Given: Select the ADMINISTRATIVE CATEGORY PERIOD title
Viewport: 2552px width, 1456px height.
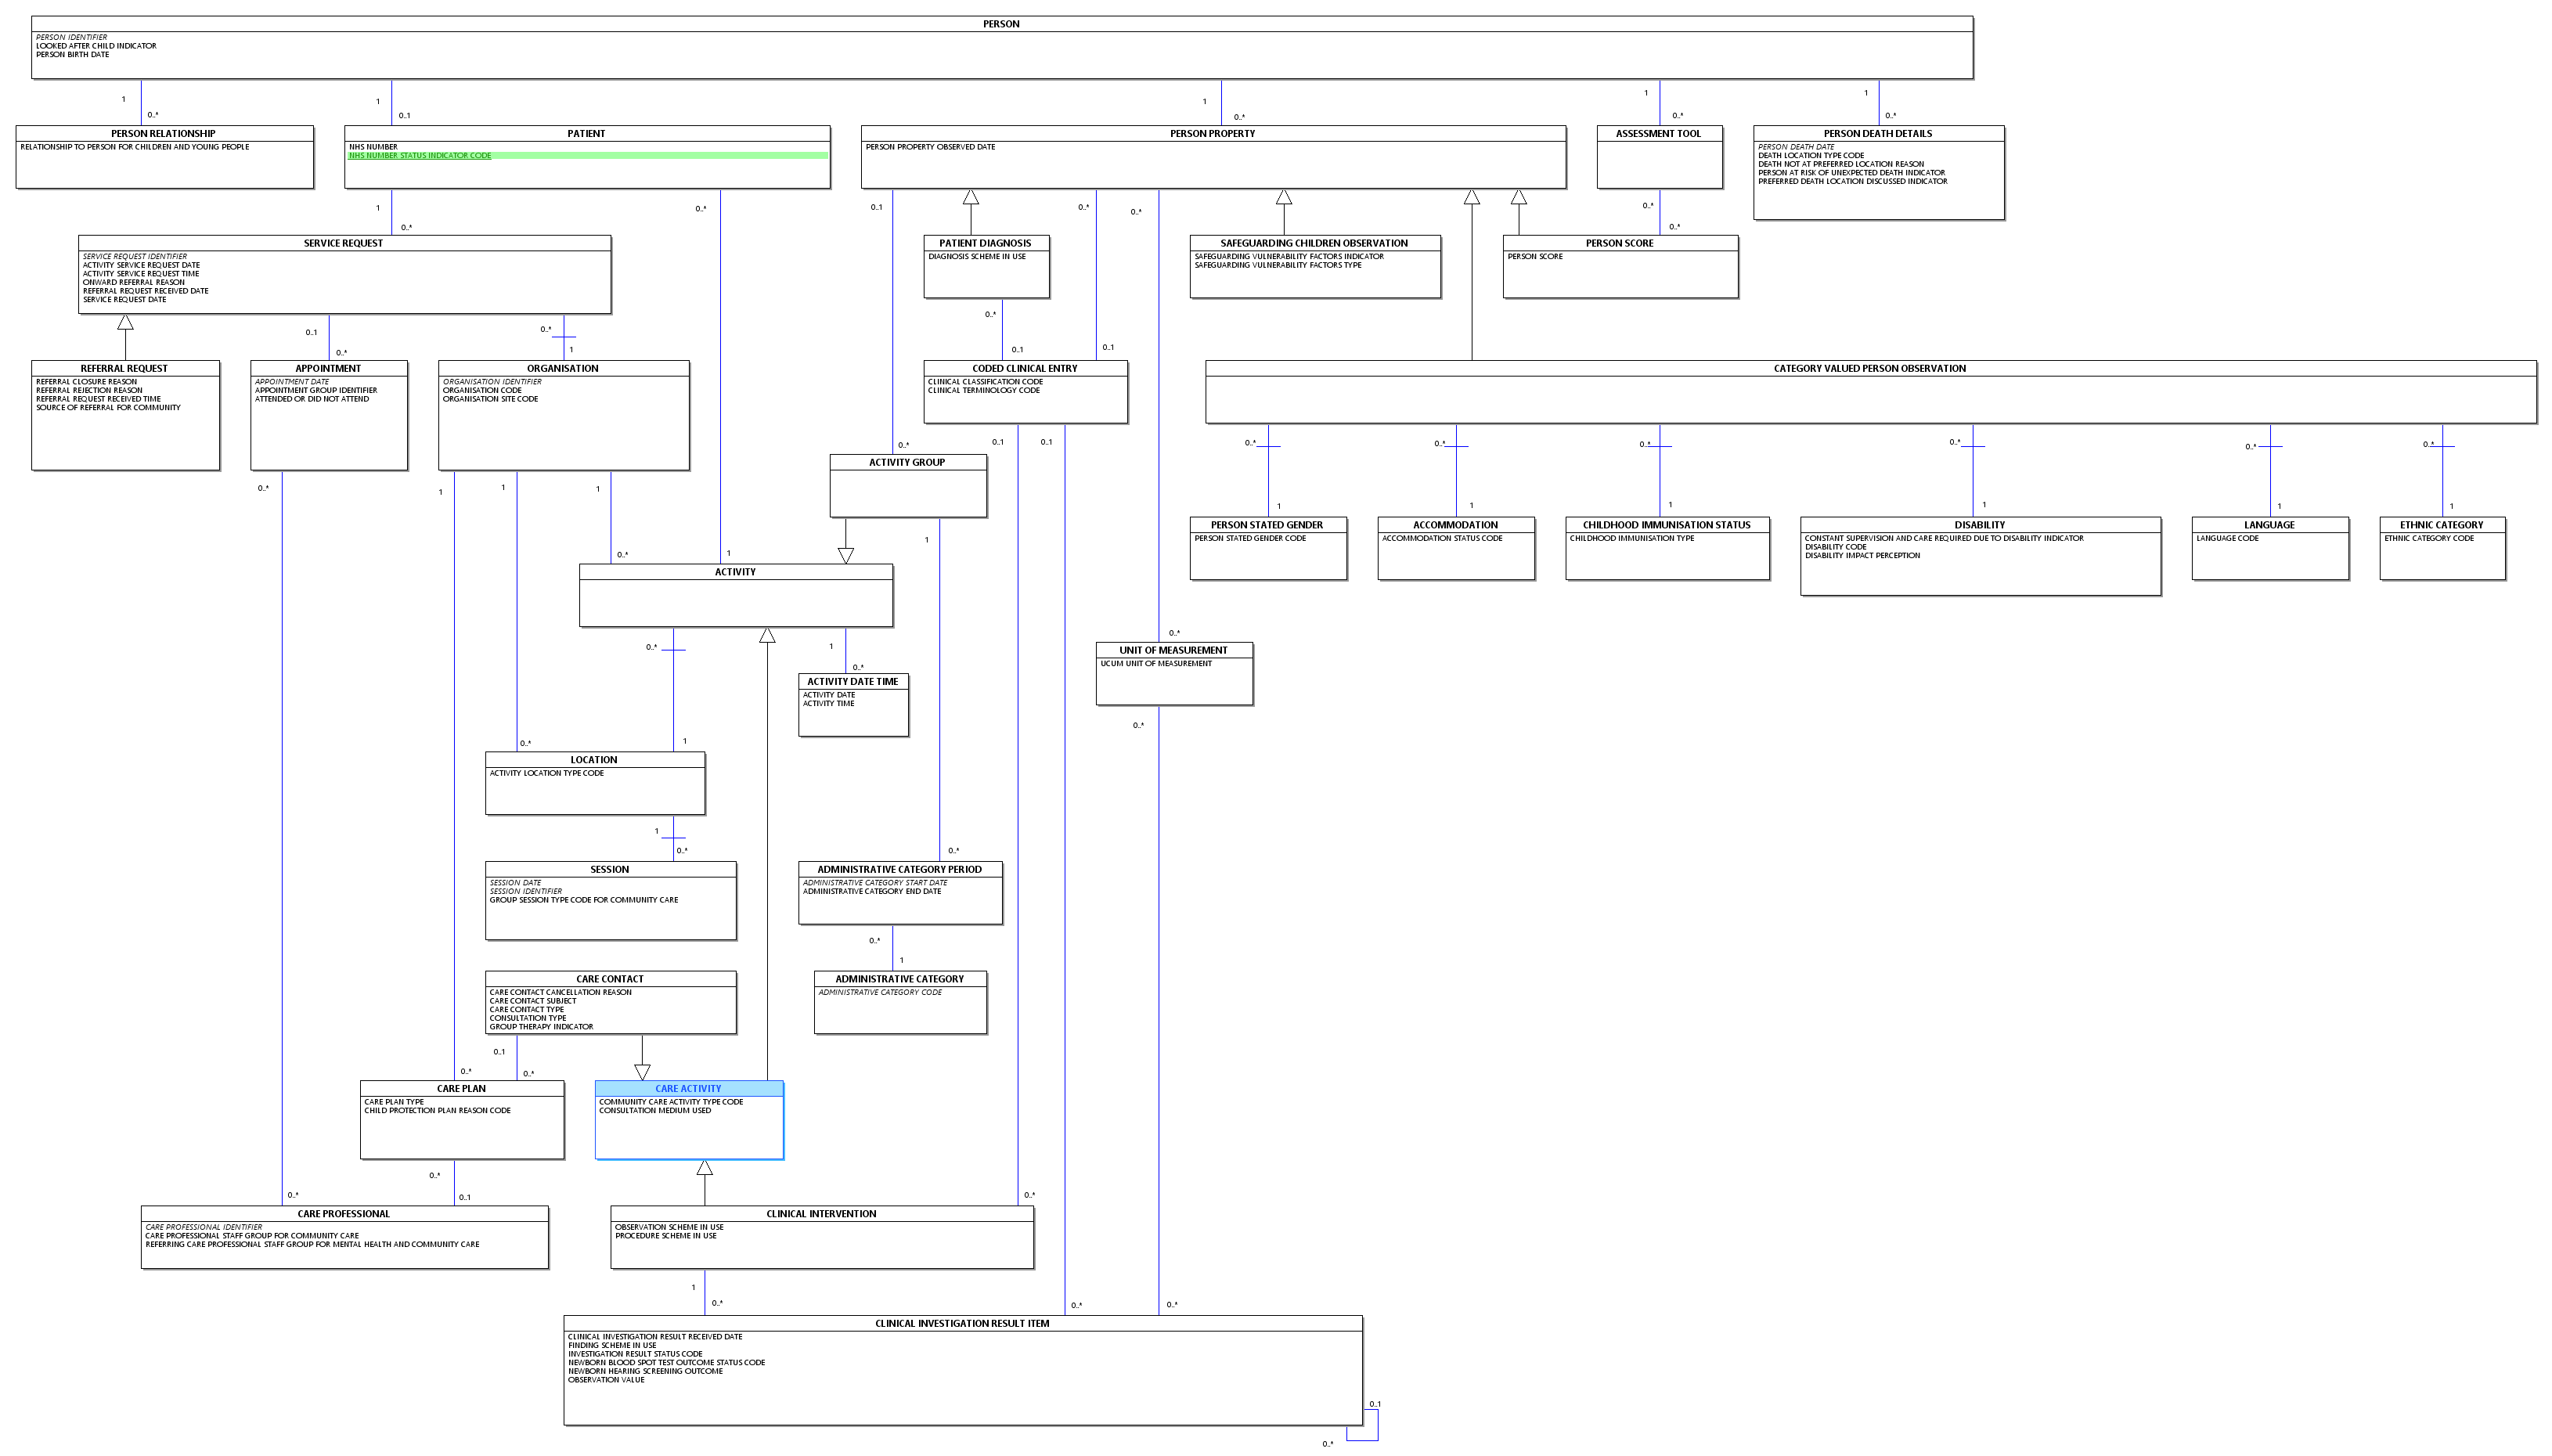Looking at the screenshot, I should point(899,869).
